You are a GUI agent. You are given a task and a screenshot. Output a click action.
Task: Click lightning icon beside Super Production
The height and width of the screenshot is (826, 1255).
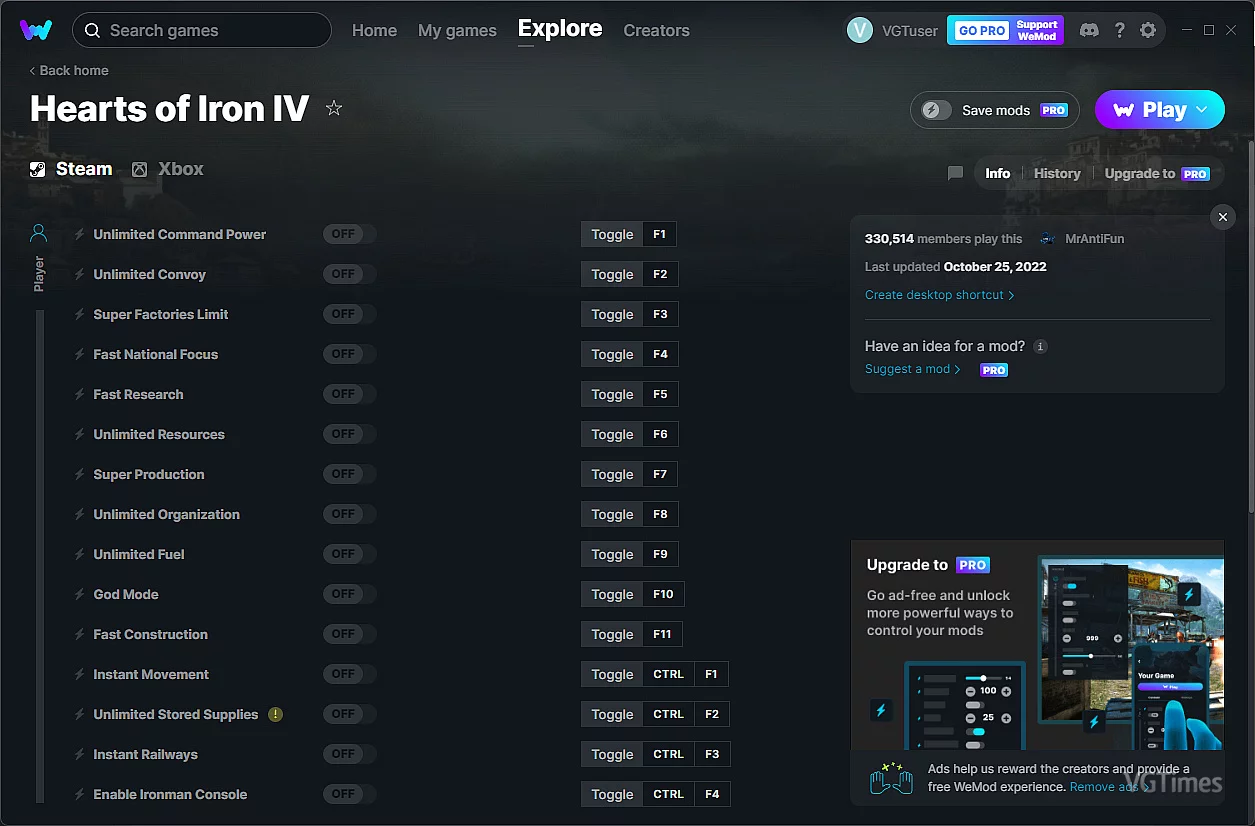80,474
